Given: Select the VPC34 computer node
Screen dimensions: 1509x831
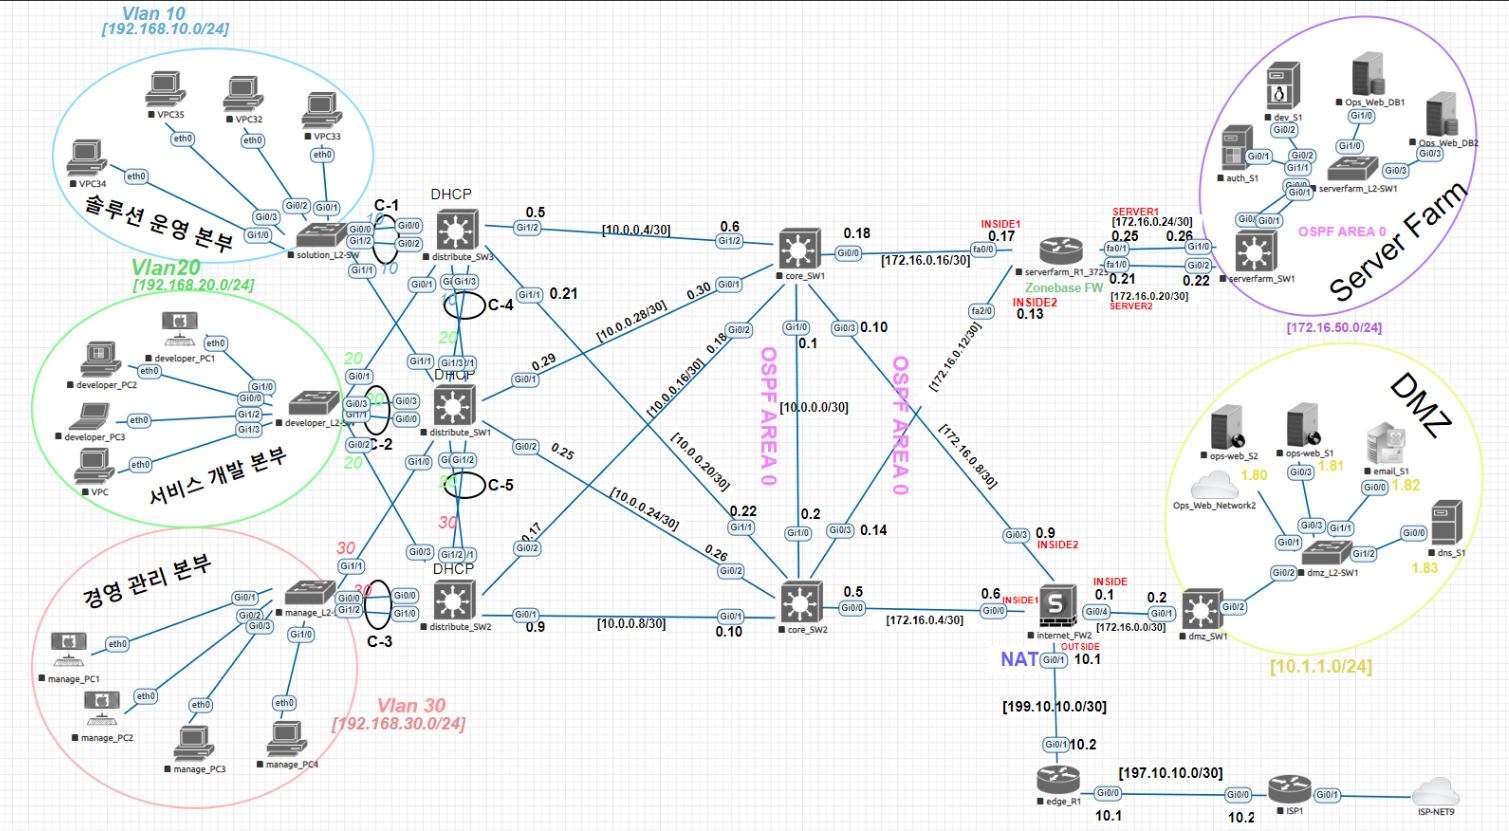Looking at the screenshot, I should pyautogui.click(x=88, y=158).
